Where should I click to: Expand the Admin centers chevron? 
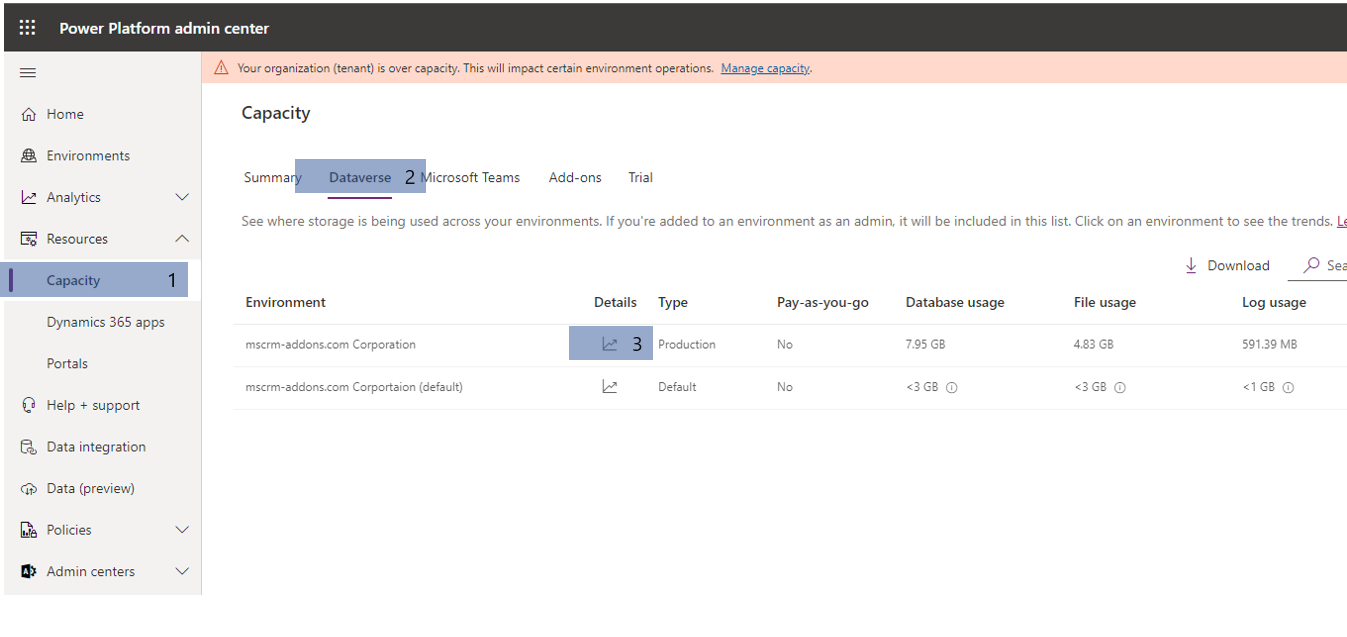pyautogui.click(x=182, y=572)
